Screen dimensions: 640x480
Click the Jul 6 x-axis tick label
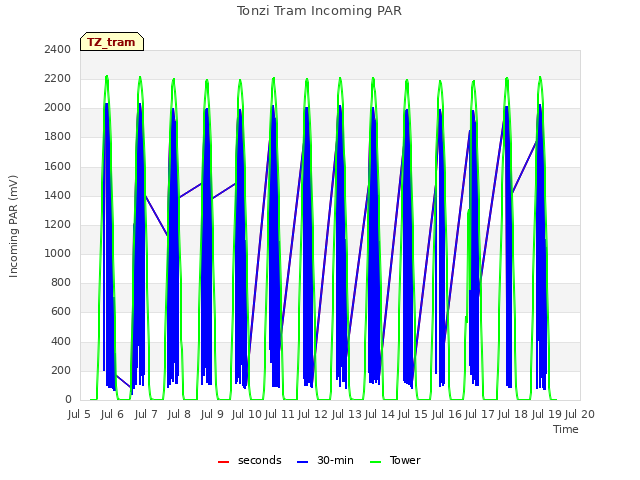tap(112, 414)
